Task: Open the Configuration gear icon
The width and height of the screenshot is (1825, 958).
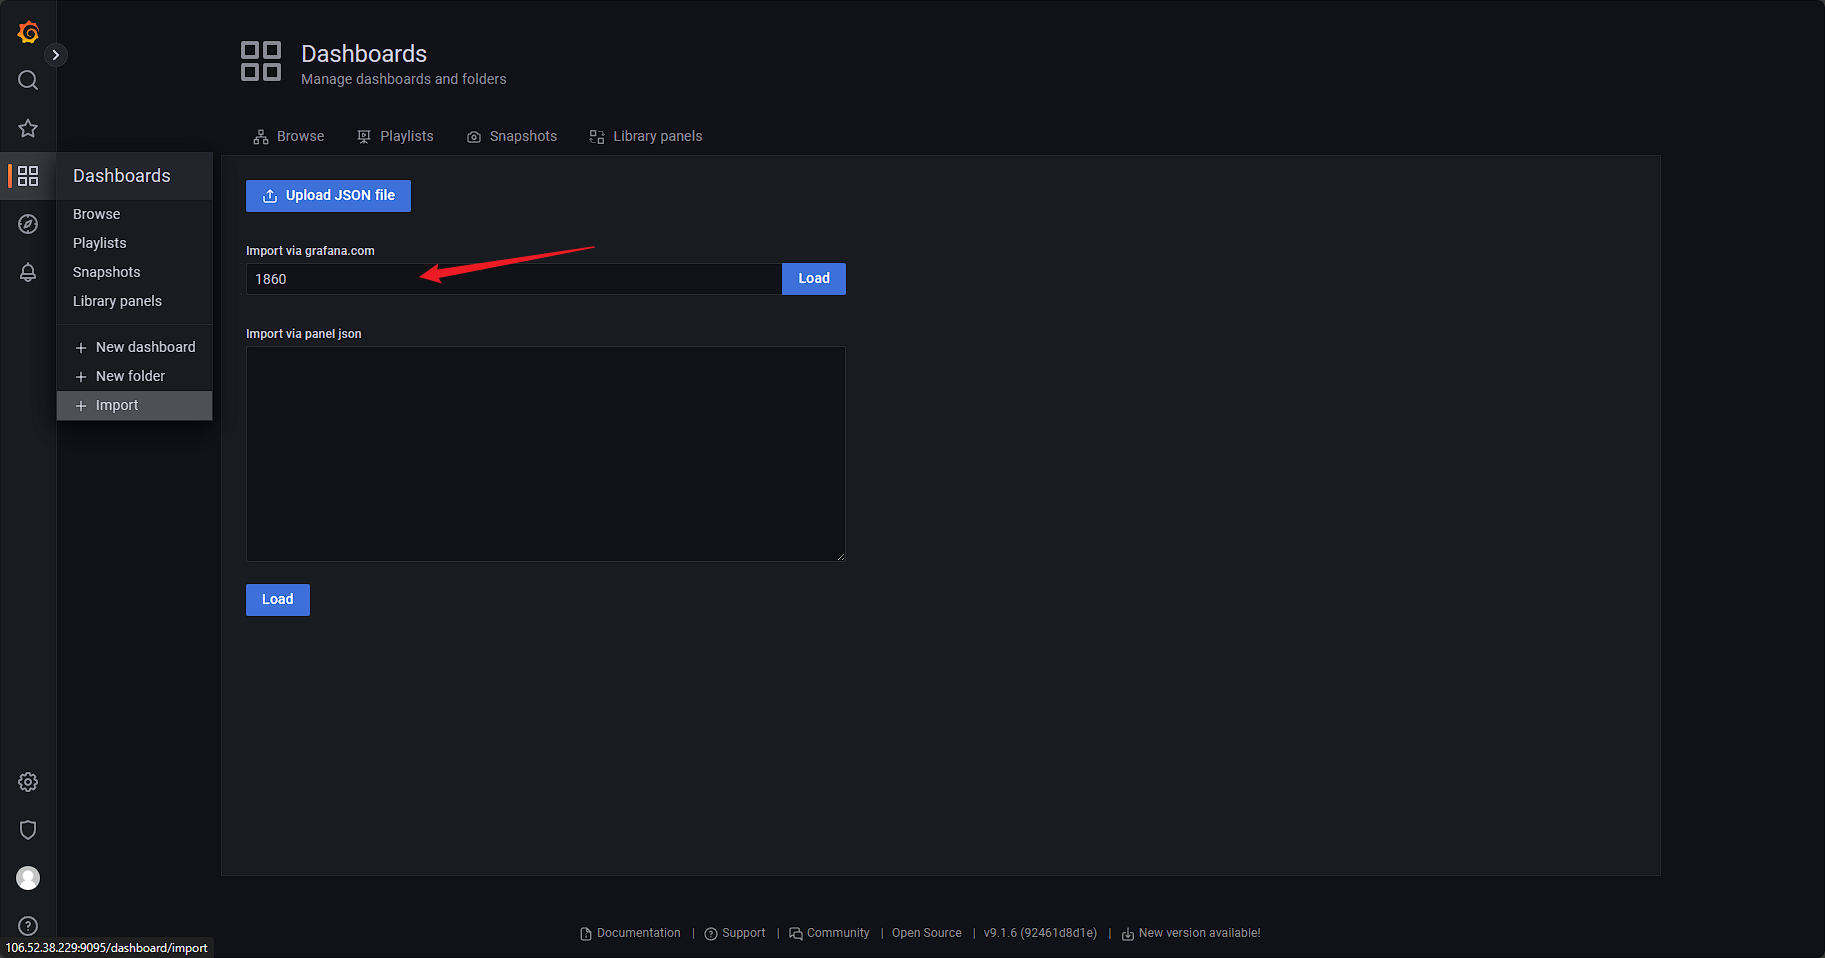Action: pyautogui.click(x=28, y=782)
